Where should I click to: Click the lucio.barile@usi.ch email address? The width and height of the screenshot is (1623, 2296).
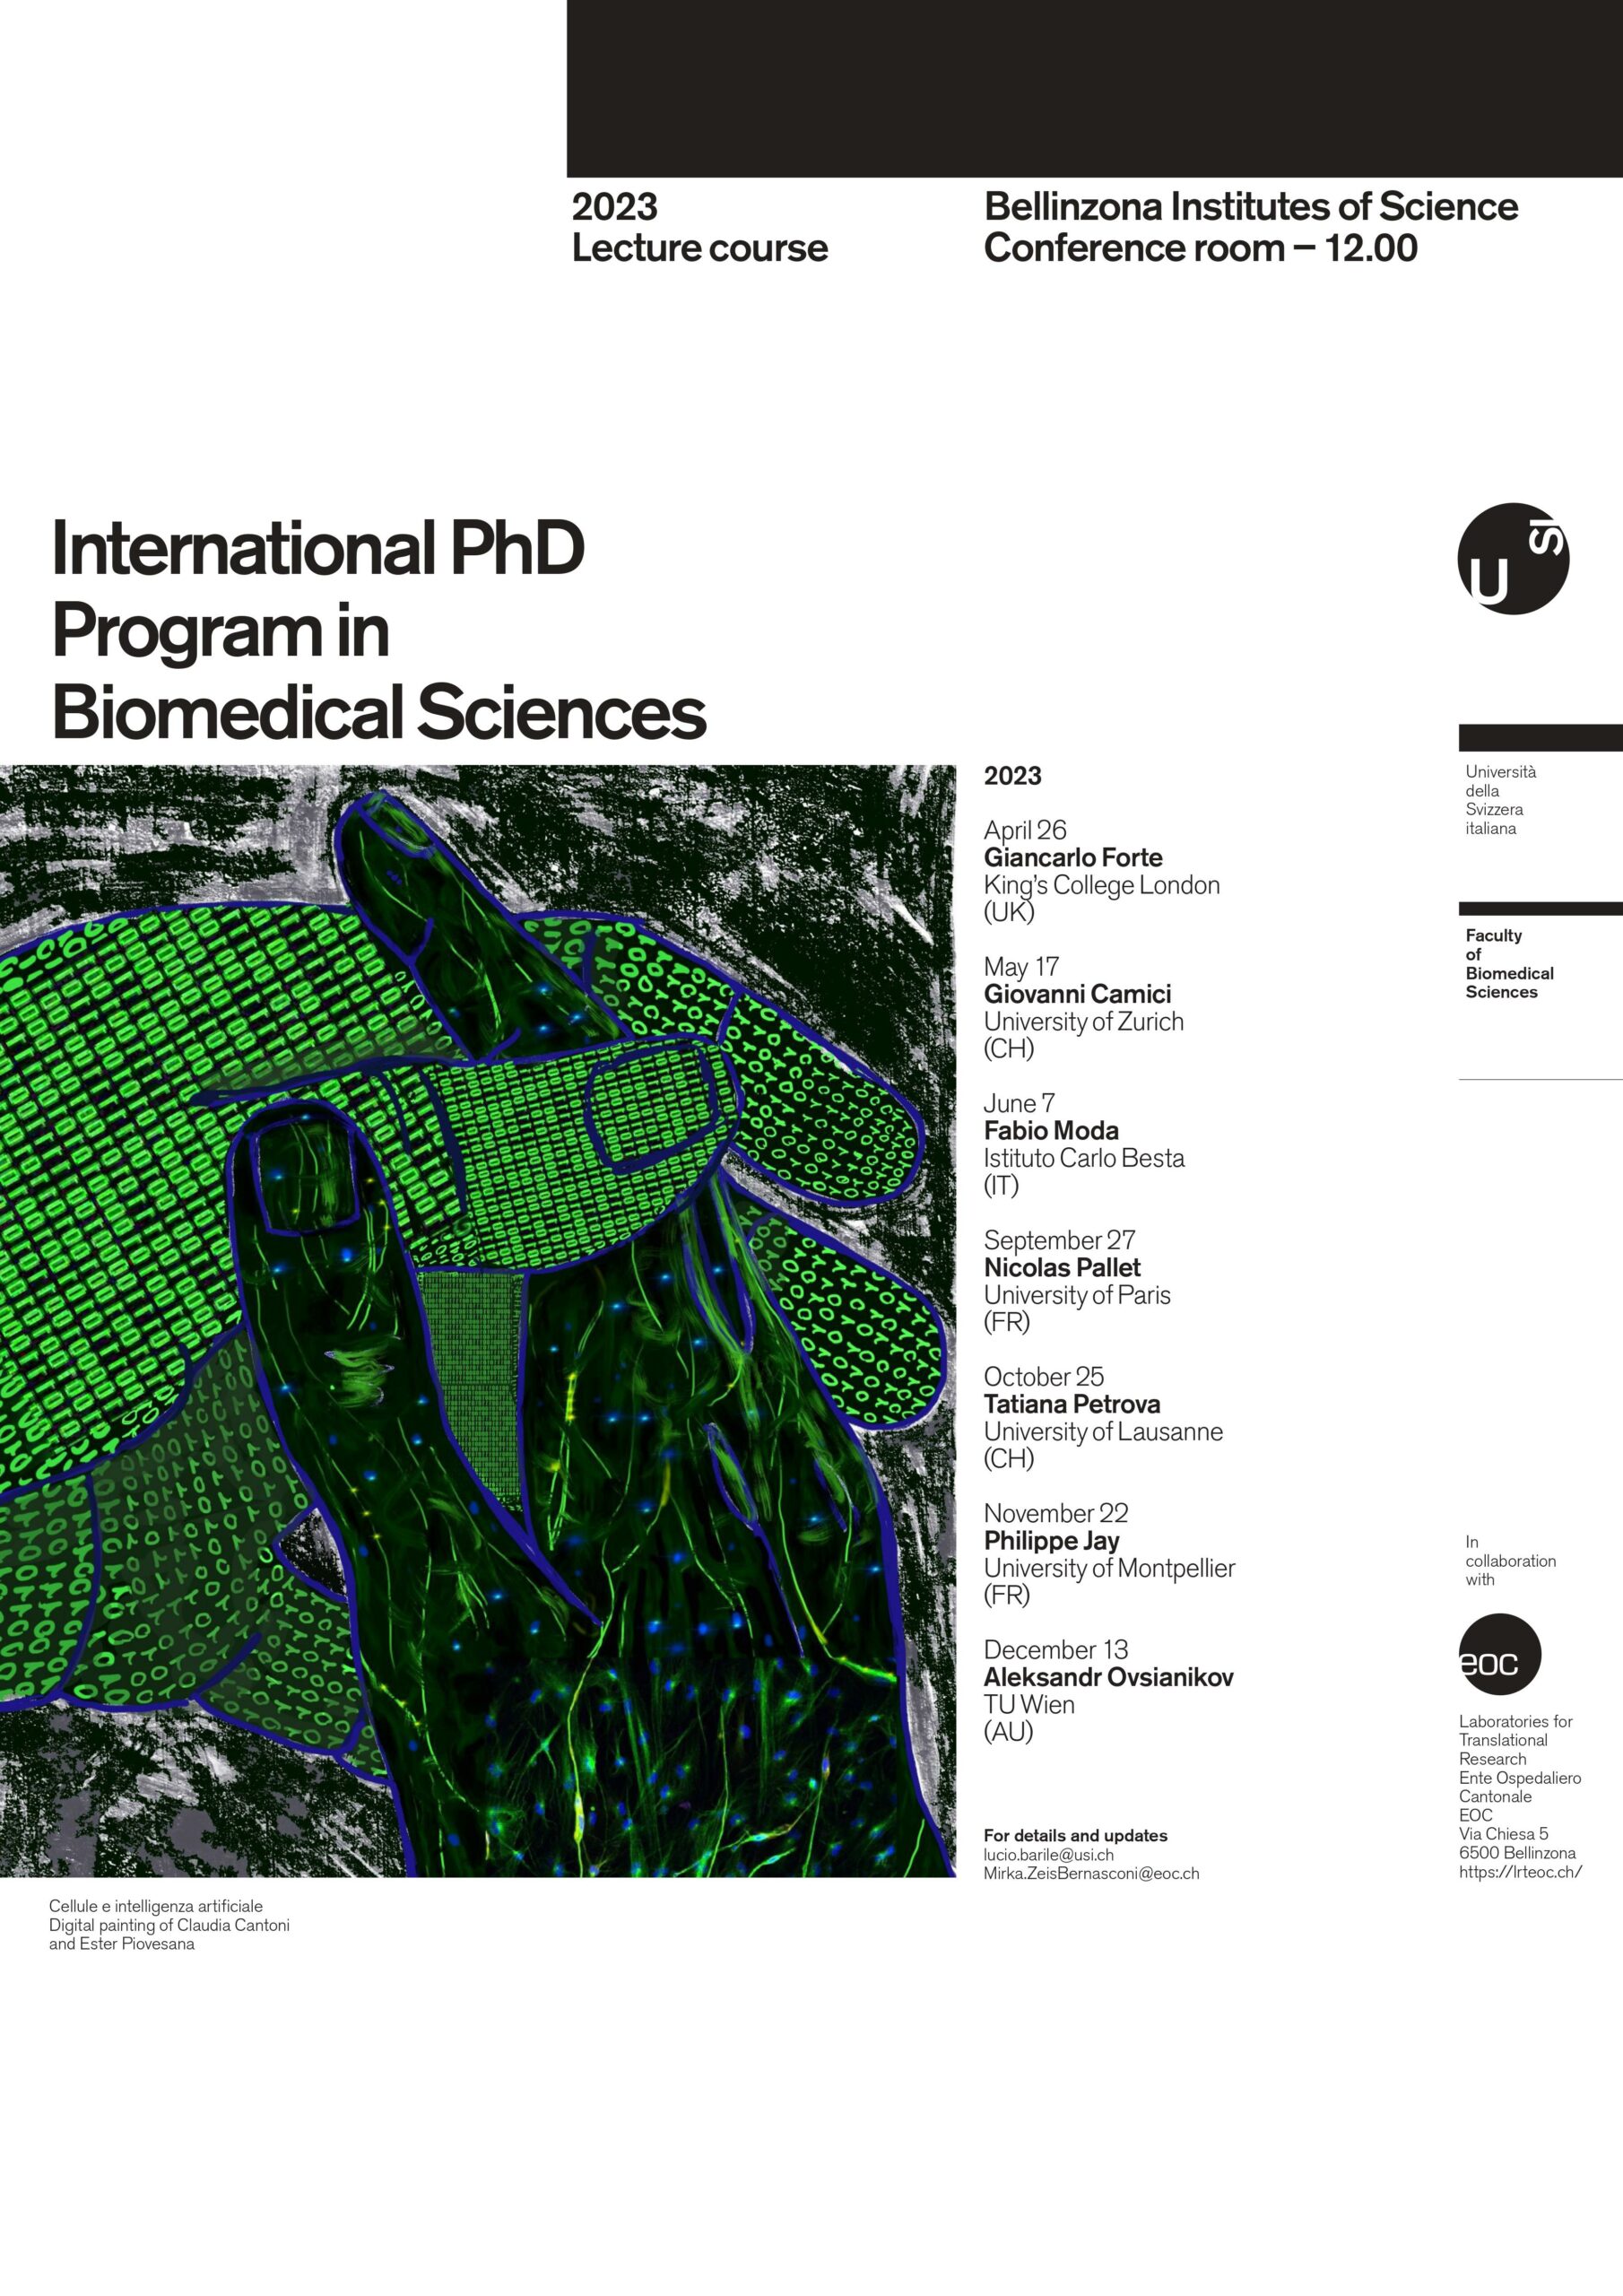pyautogui.click(x=1048, y=1855)
